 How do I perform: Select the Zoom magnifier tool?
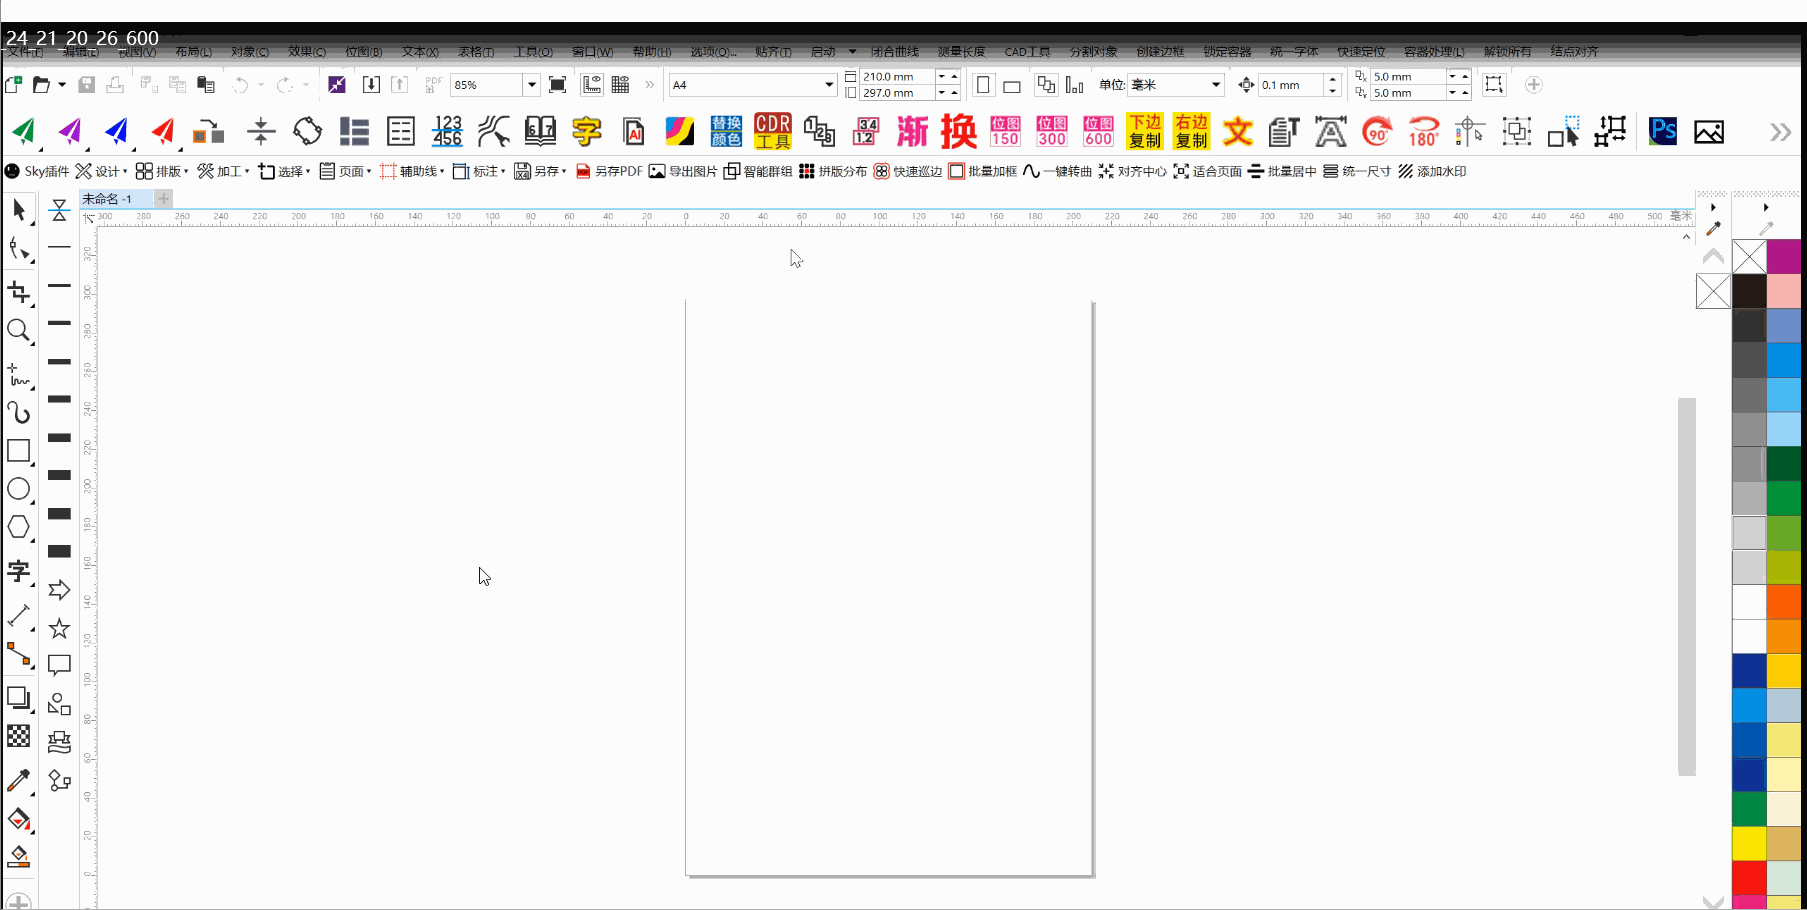[18, 331]
